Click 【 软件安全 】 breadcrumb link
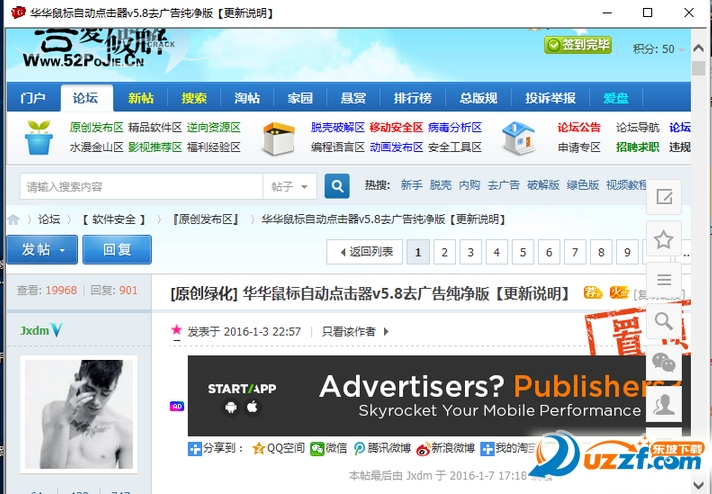The width and height of the screenshot is (712, 494). (114, 220)
